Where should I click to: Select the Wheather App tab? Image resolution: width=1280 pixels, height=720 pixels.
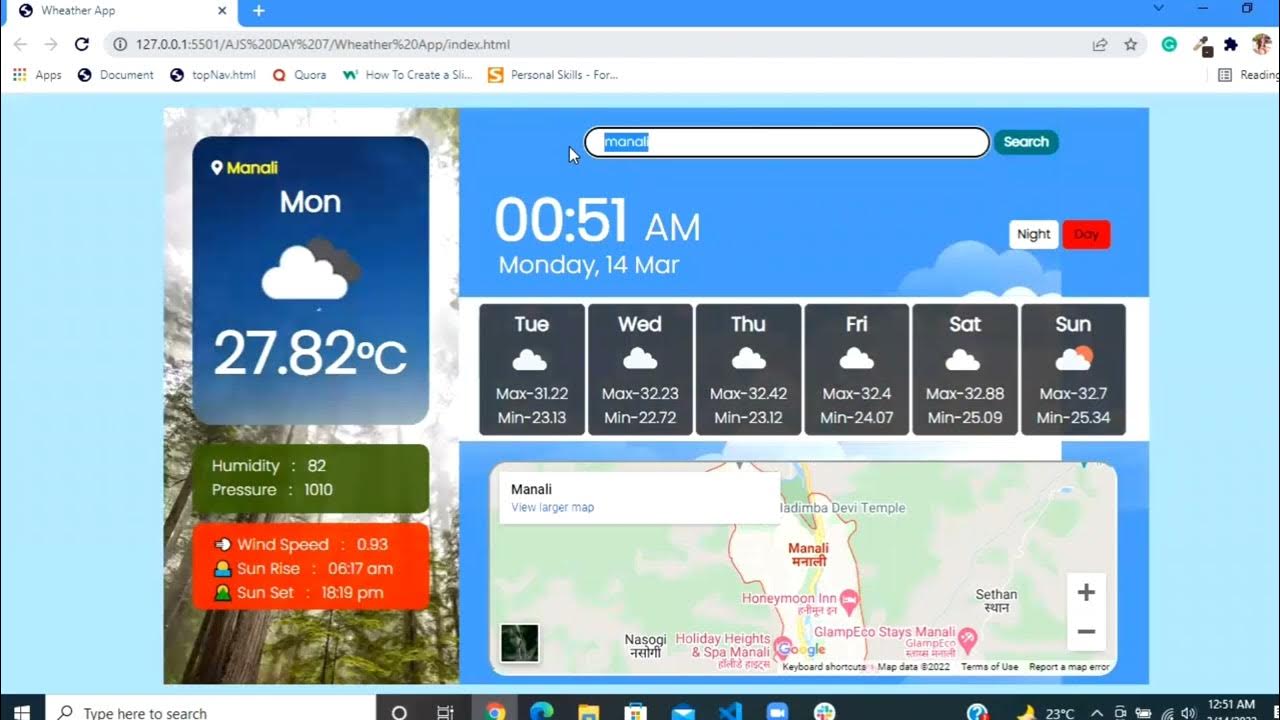[120, 12]
